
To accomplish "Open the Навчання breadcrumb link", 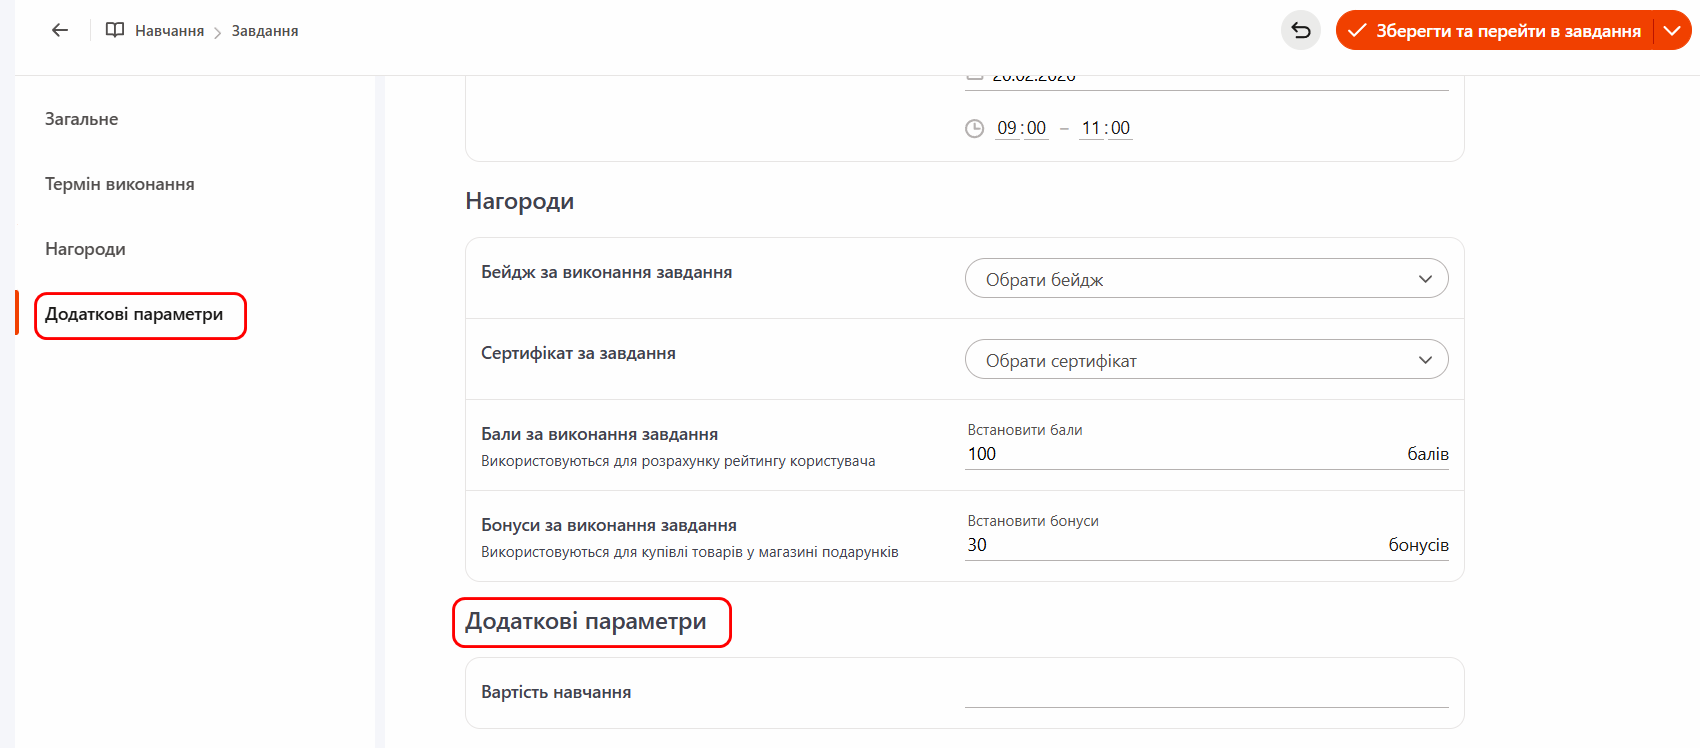I will pos(169,31).
